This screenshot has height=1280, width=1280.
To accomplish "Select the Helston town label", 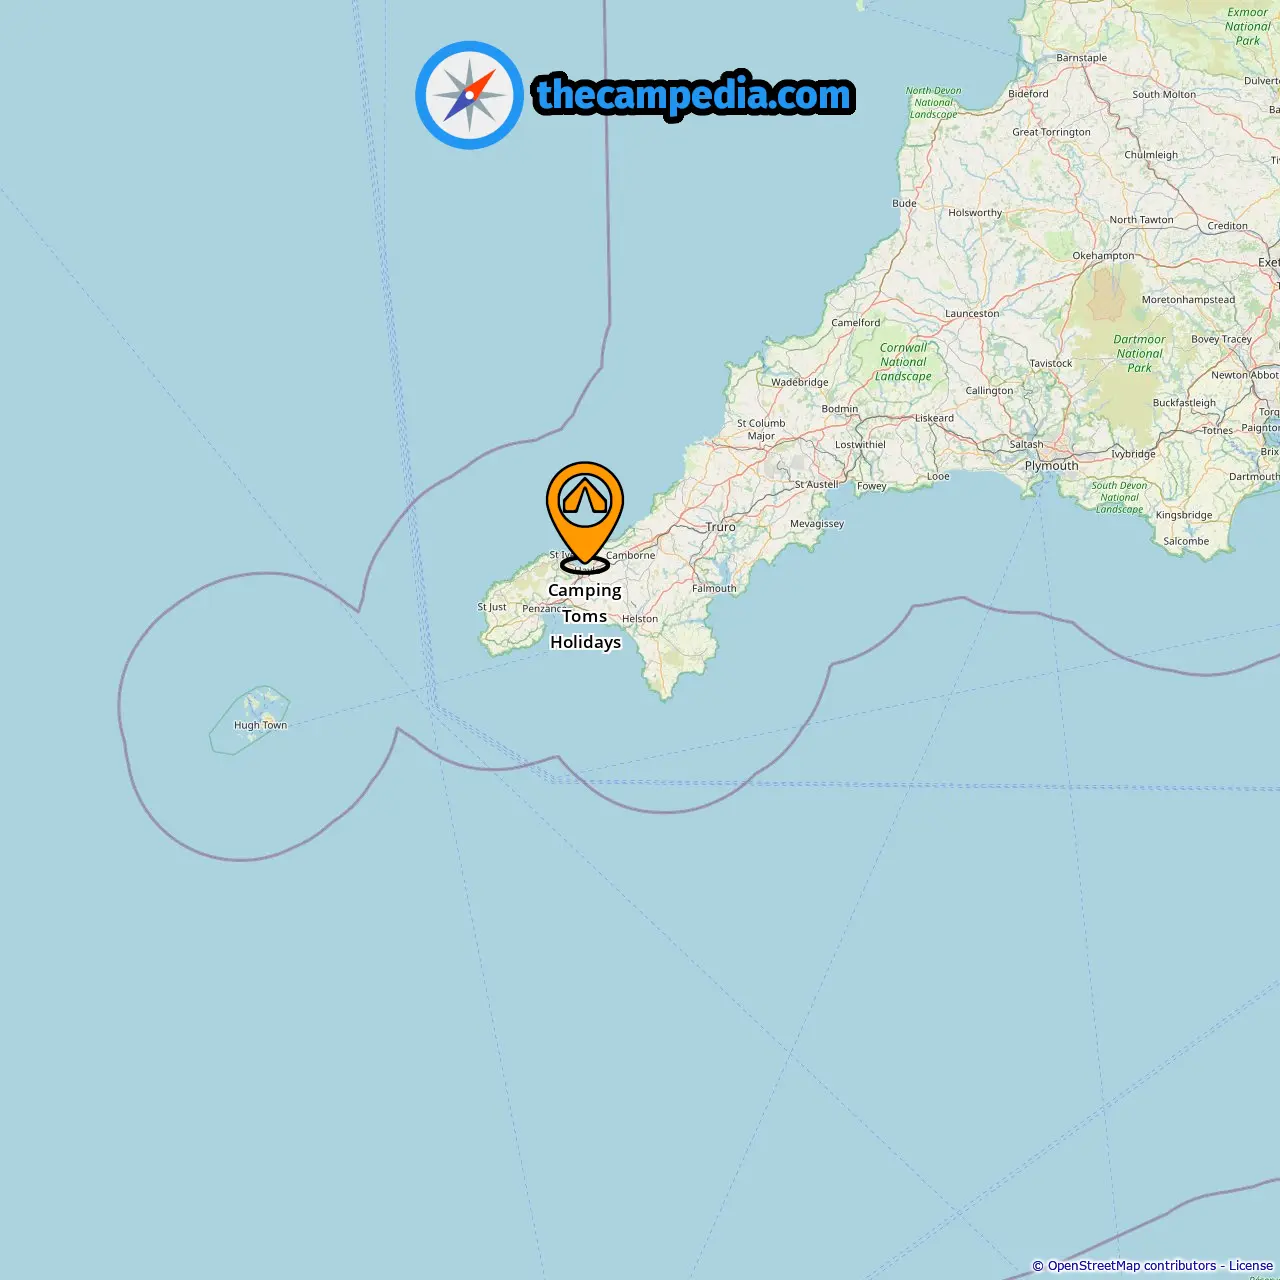I will 640,619.
